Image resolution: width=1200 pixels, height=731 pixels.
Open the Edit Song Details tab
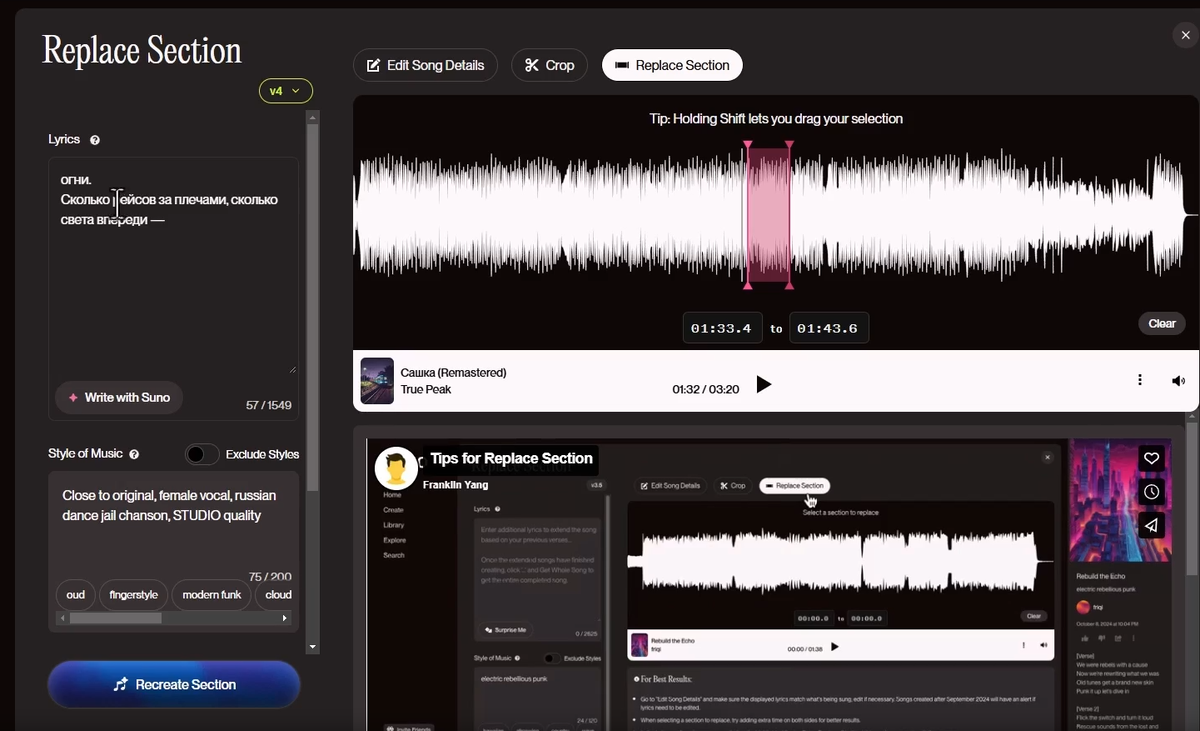(425, 65)
